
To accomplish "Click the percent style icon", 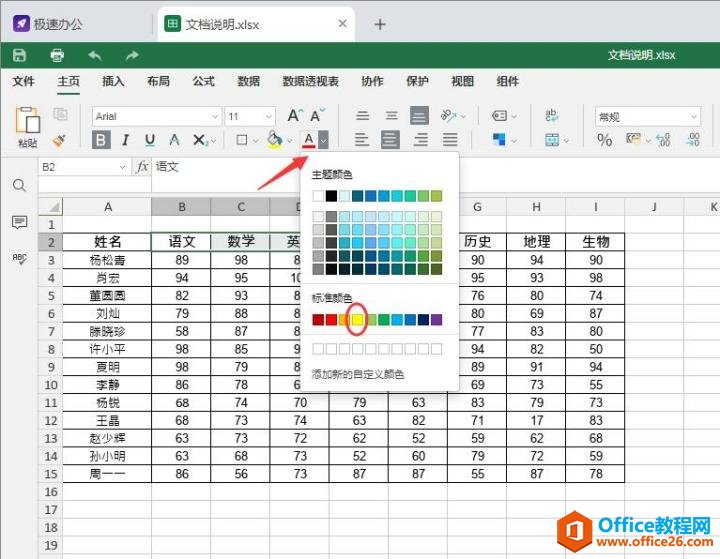I will coord(604,140).
